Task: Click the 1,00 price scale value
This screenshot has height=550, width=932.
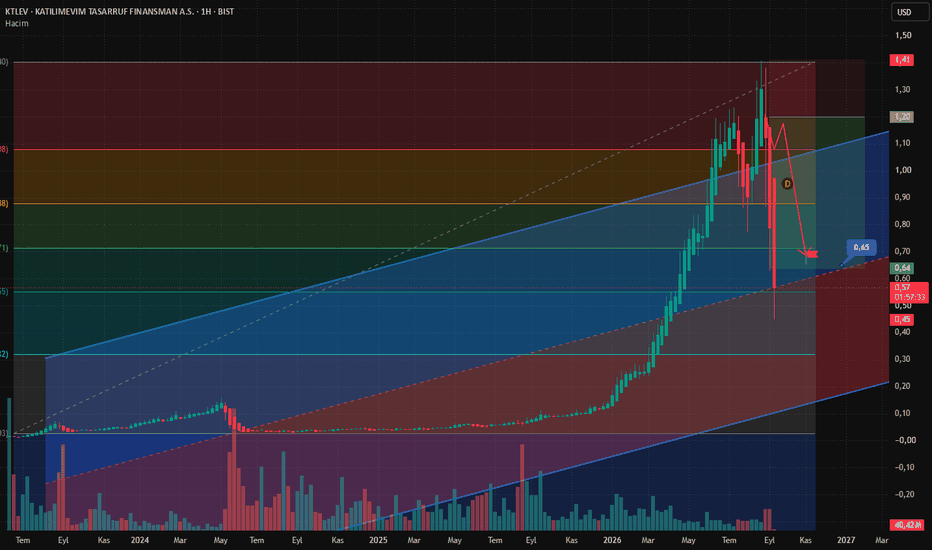Action: 903,170
